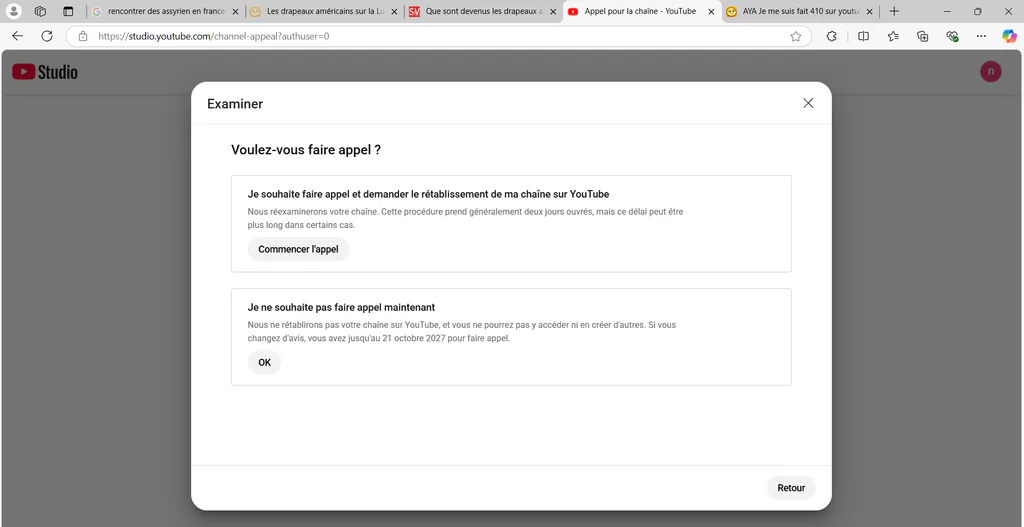The image size is (1024, 527).
Task: Open the Collections icon
Action: [x=923, y=37]
